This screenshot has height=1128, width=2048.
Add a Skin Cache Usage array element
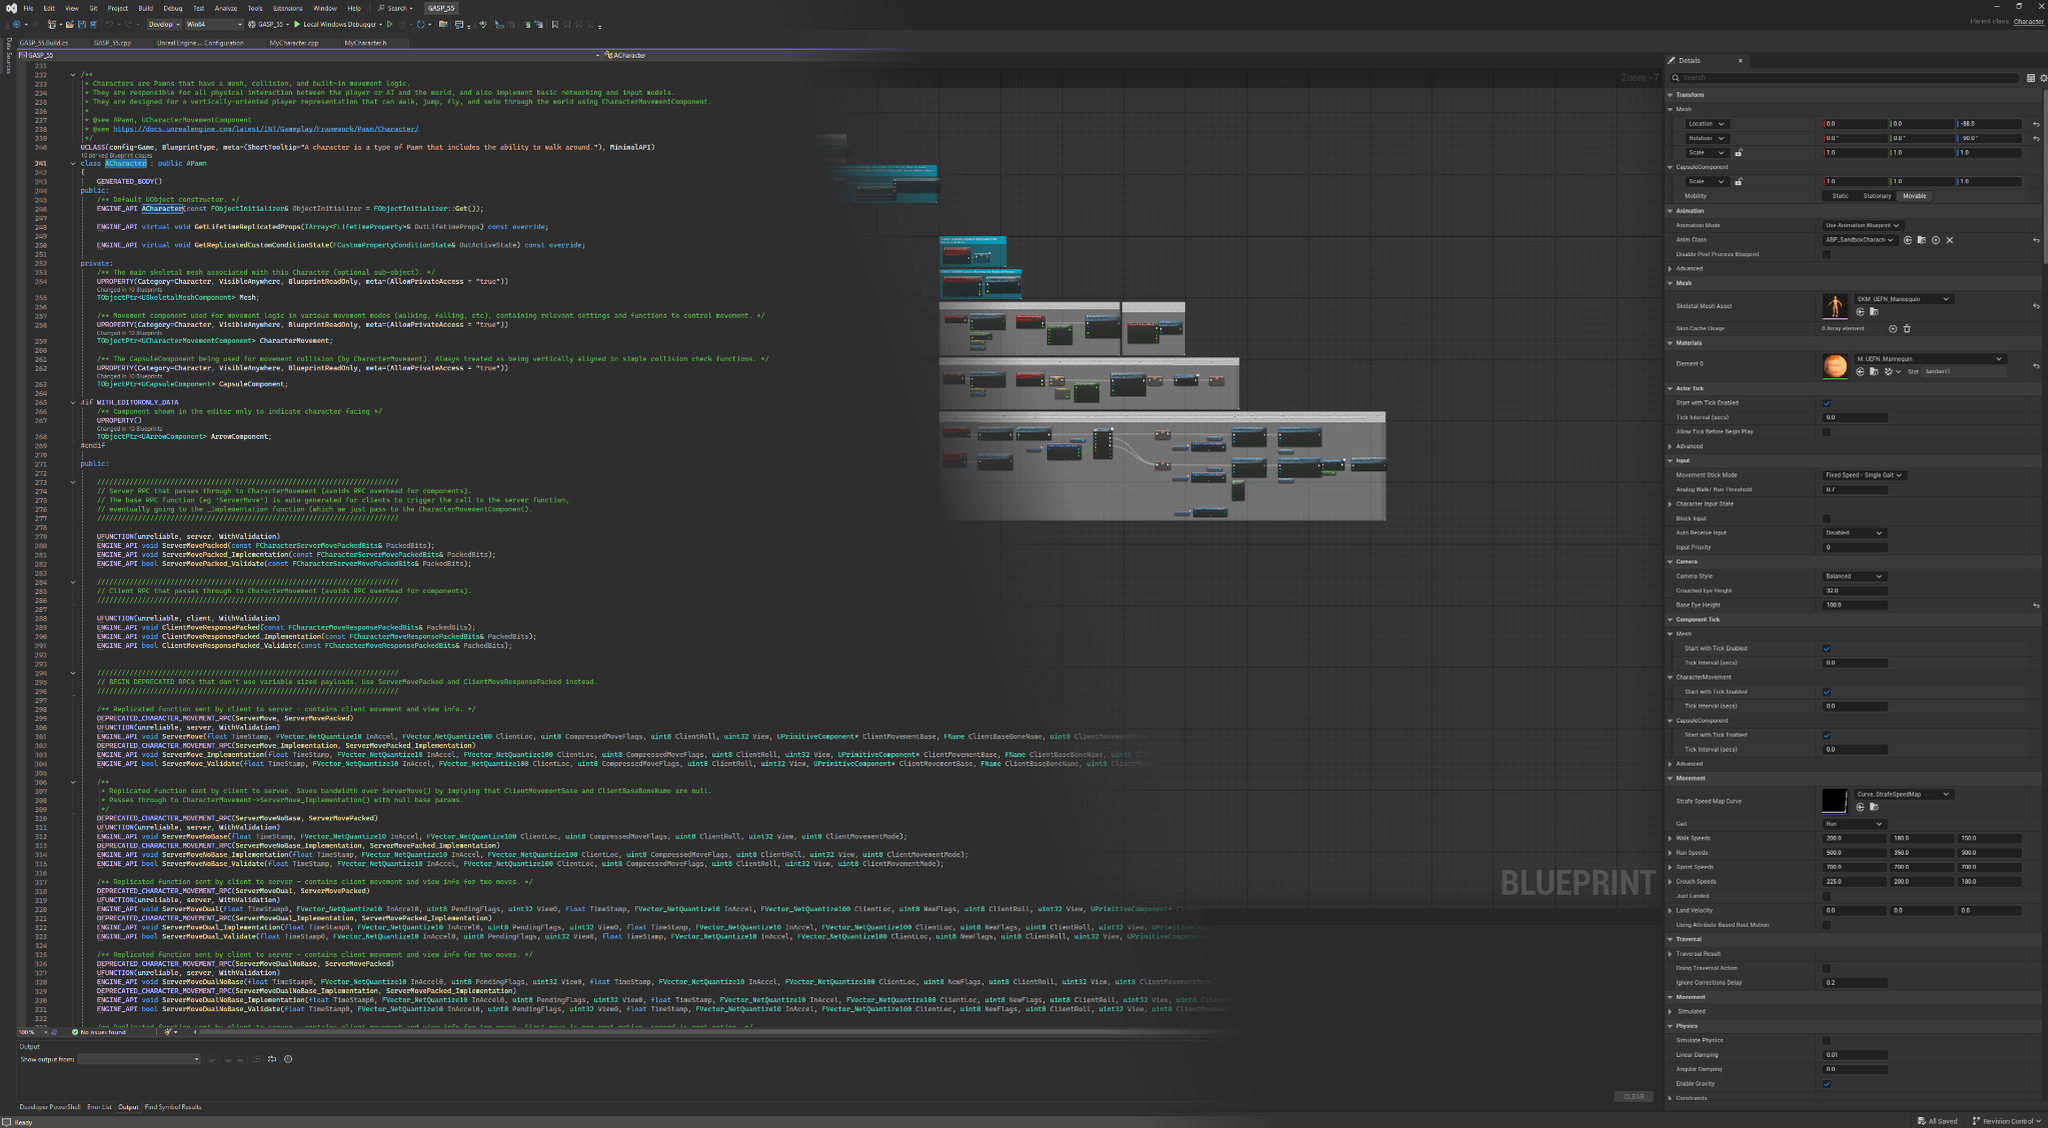(x=1893, y=330)
